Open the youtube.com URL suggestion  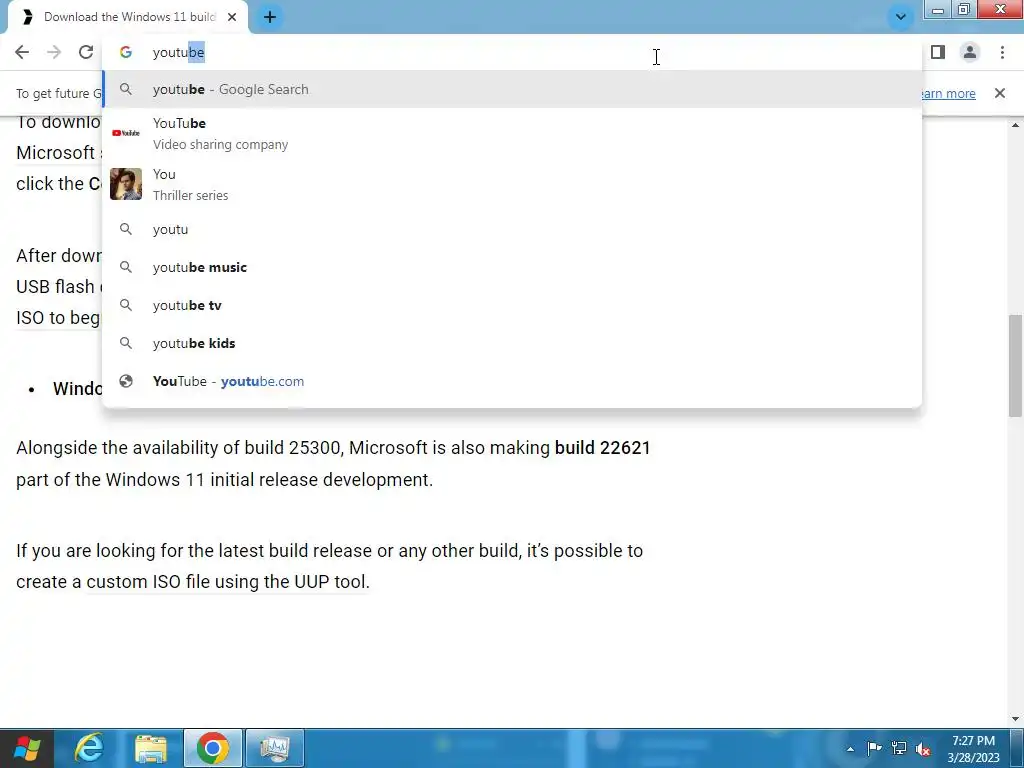tap(512, 381)
